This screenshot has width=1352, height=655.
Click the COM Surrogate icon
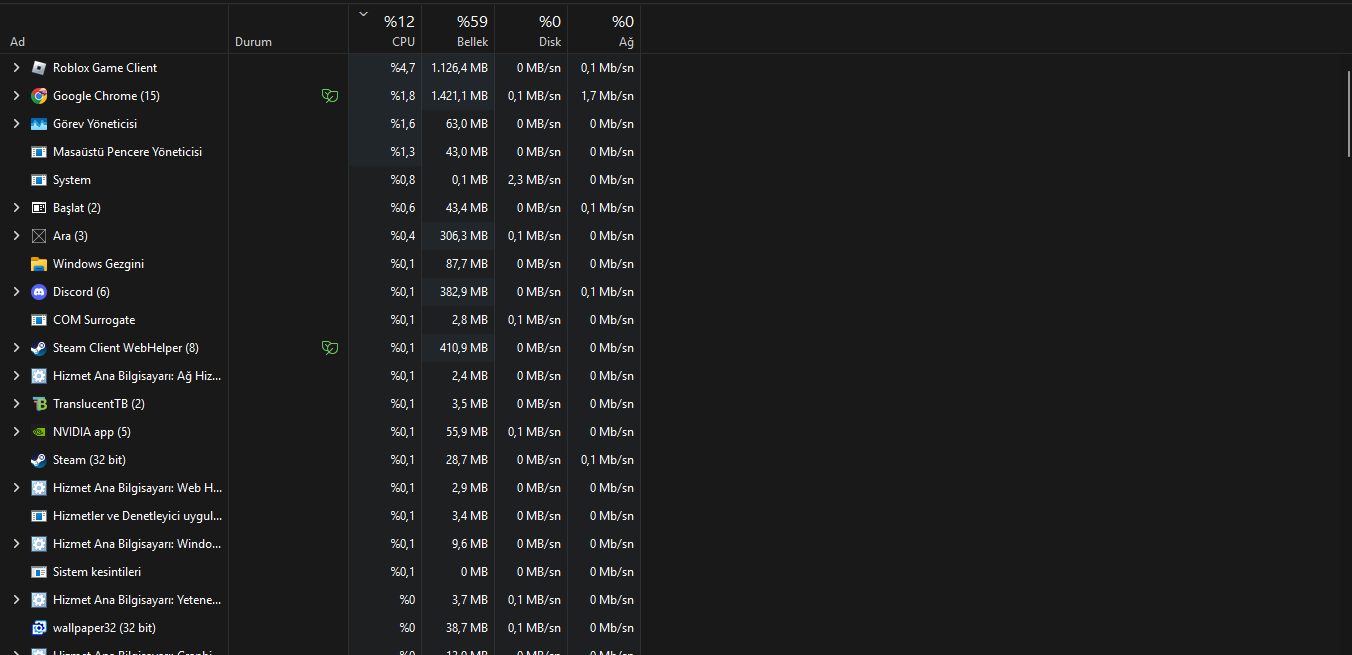click(x=39, y=320)
